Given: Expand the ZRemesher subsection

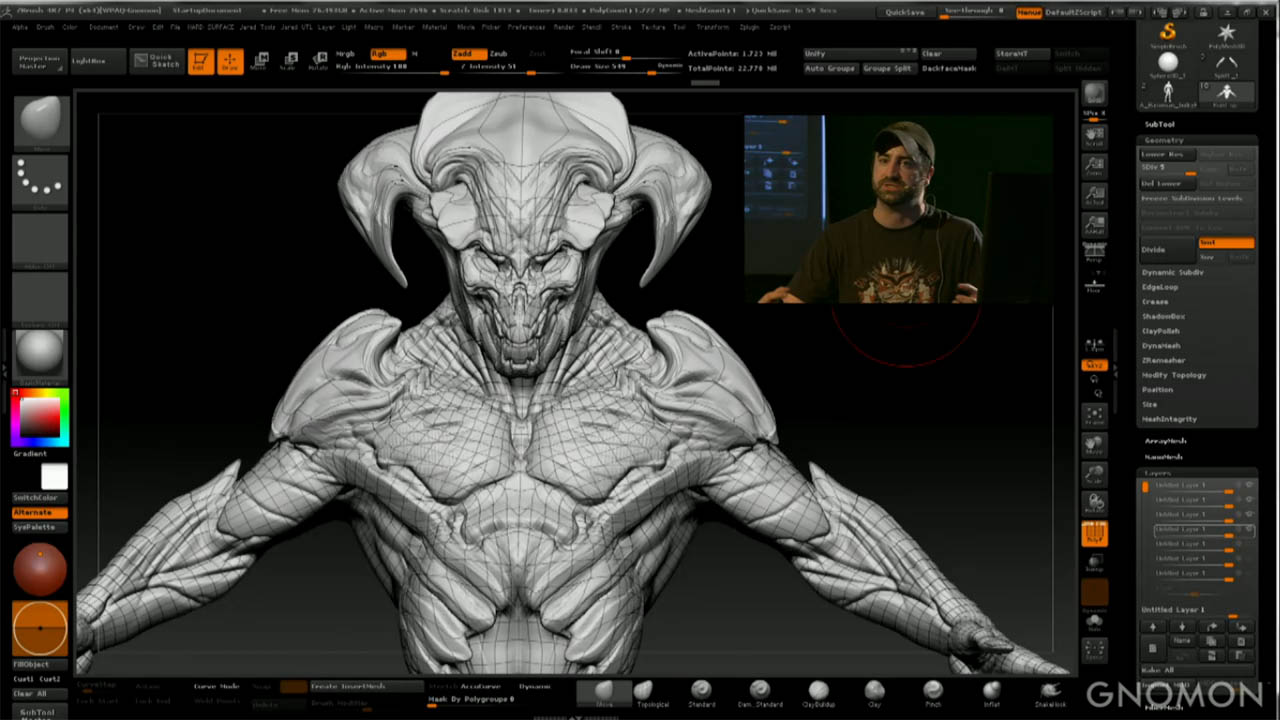Looking at the screenshot, I should [x=1163, y=360].
